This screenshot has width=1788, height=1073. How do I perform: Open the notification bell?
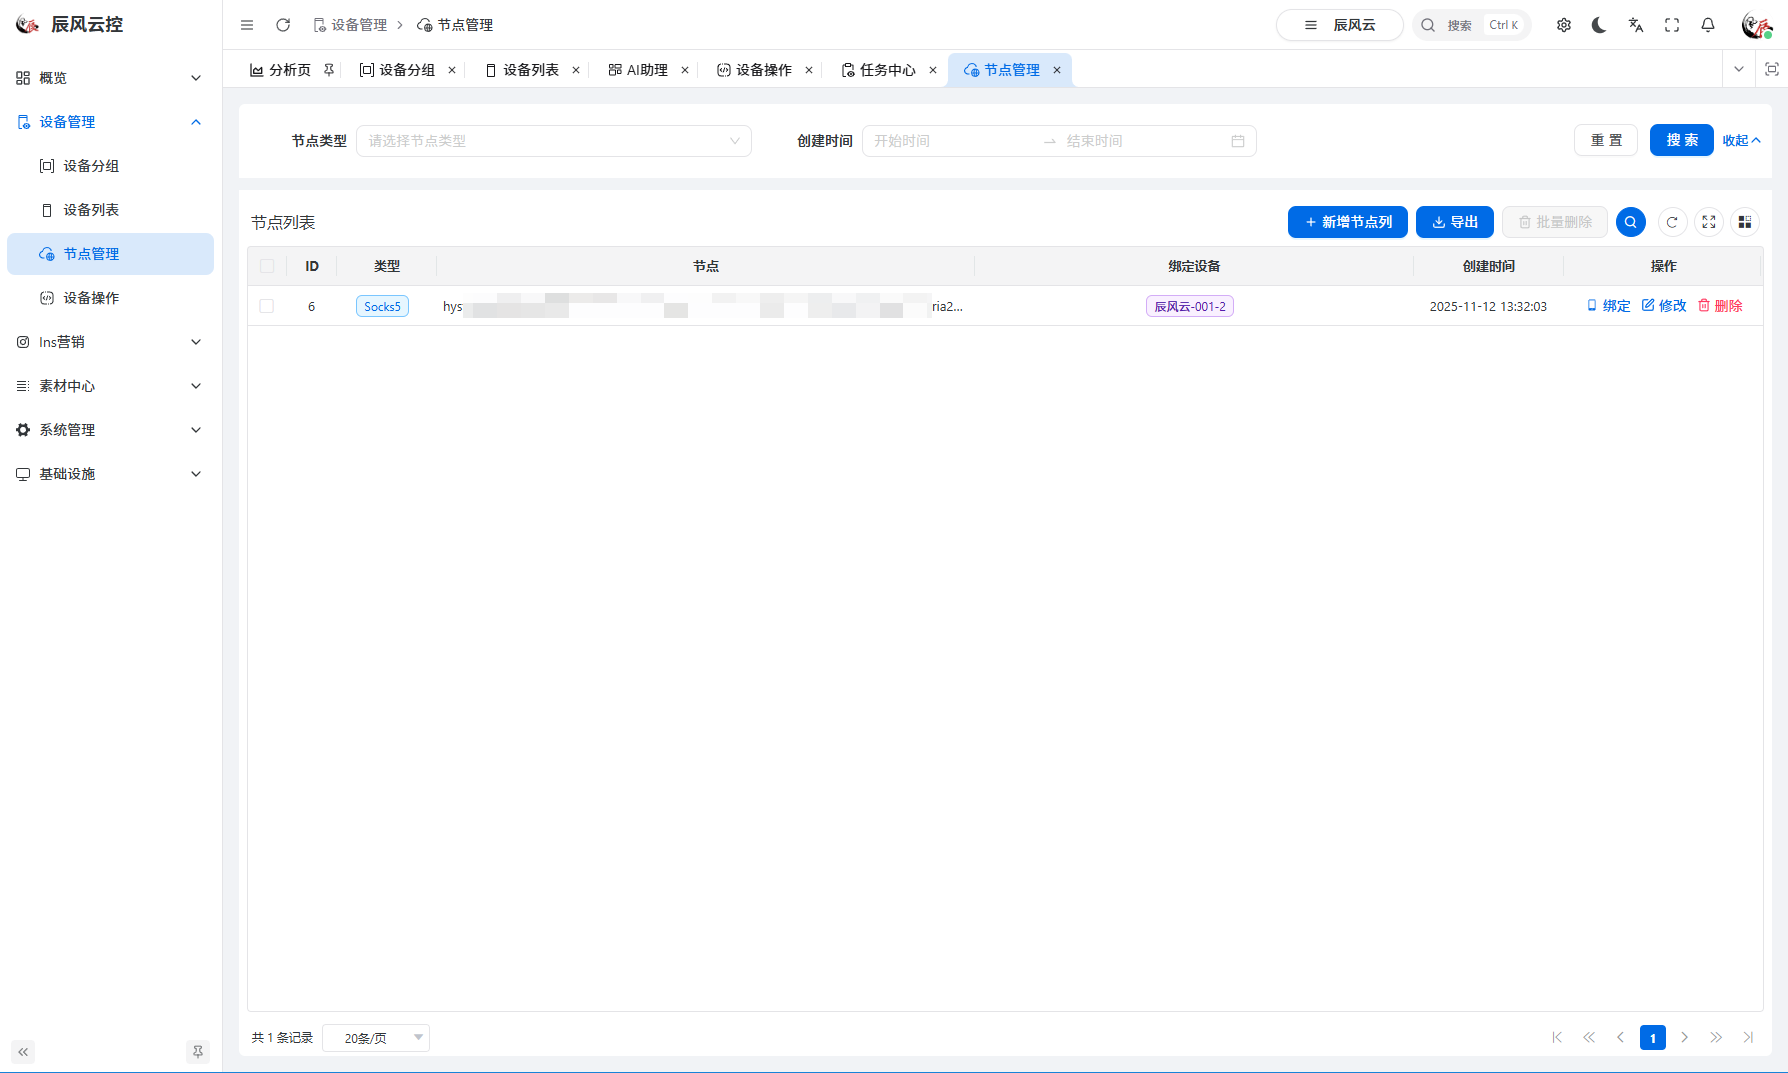(x=1708, y=25)
